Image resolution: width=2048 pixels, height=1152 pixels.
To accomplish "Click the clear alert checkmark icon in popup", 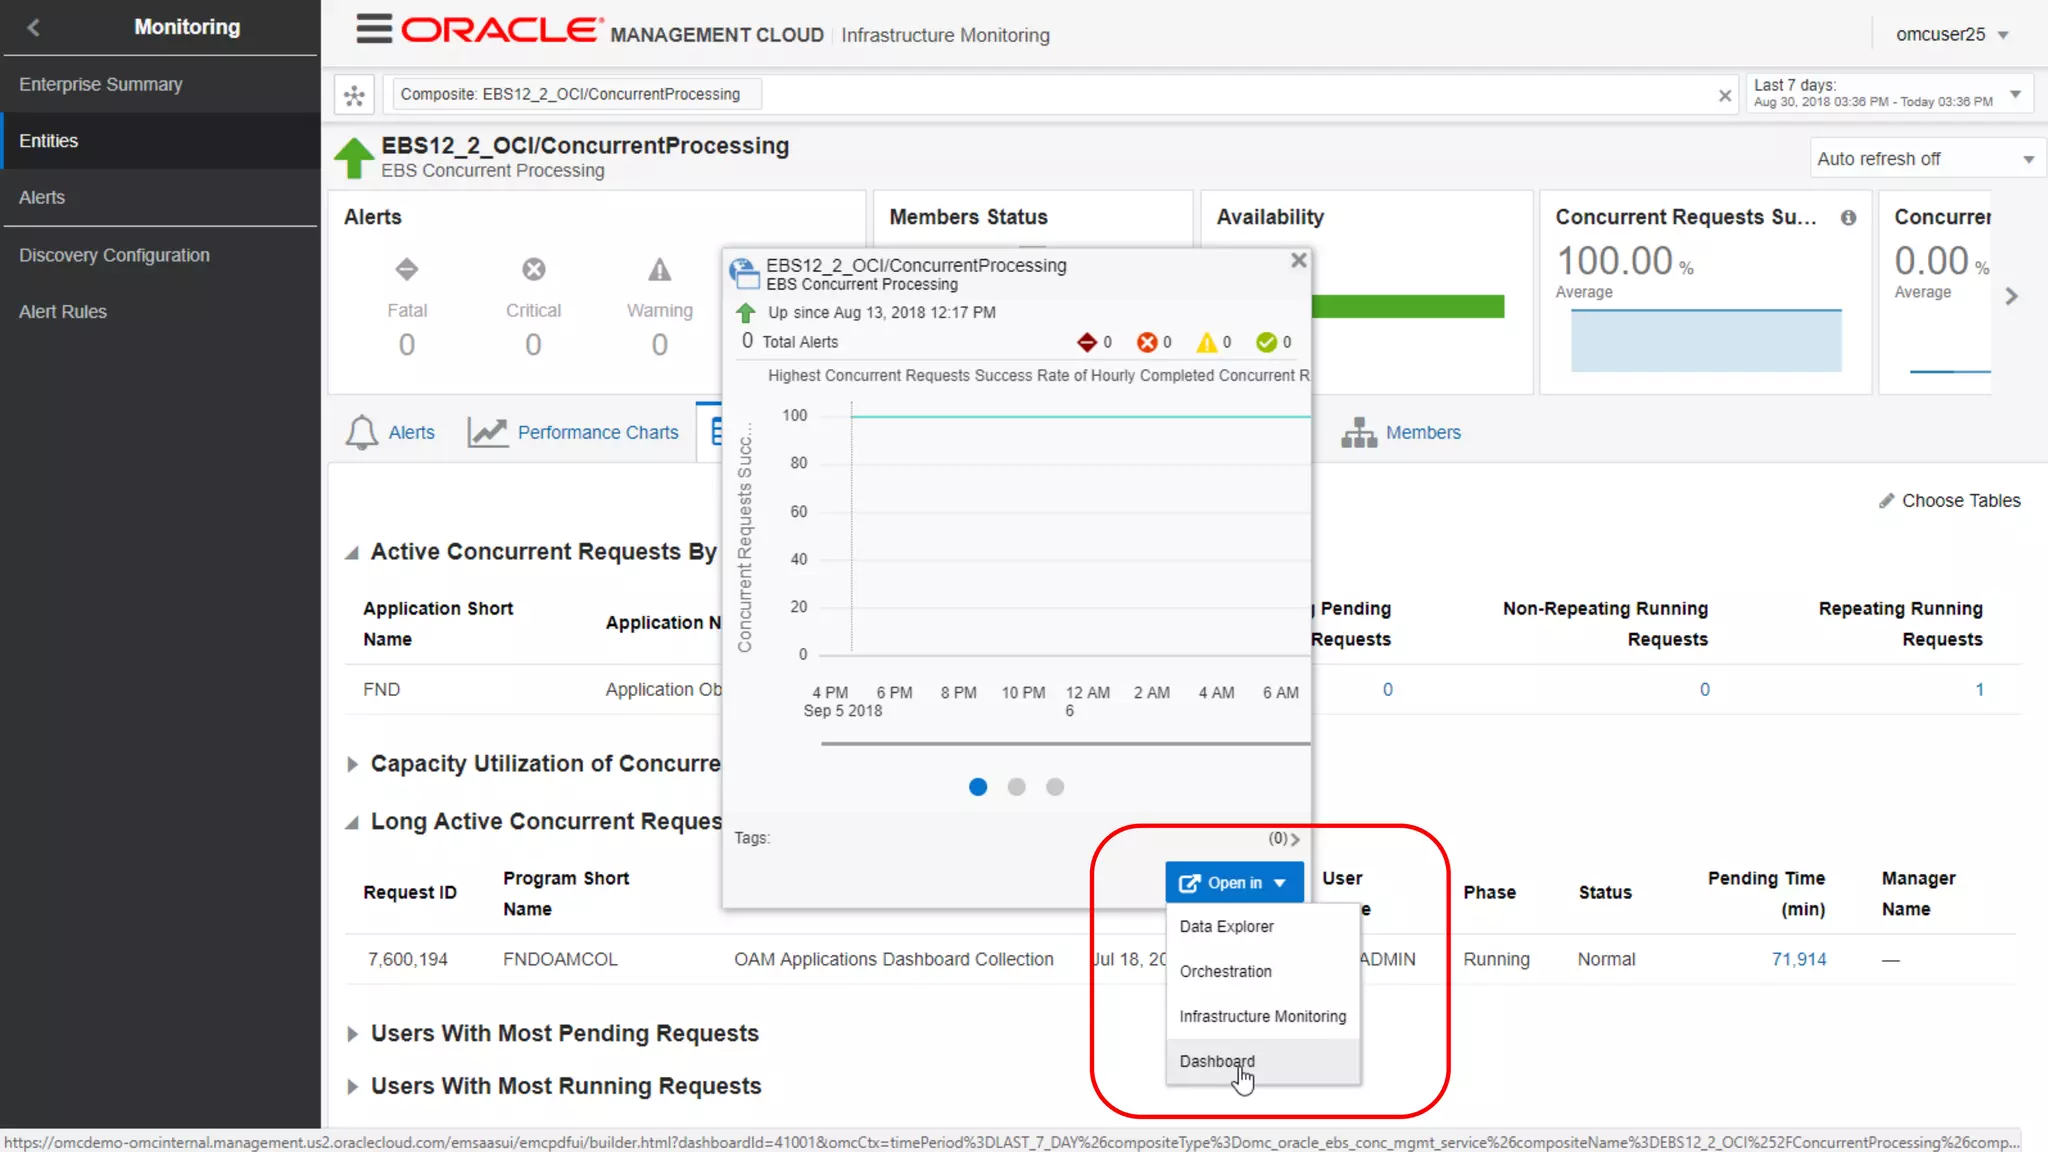I will 1267,342.
